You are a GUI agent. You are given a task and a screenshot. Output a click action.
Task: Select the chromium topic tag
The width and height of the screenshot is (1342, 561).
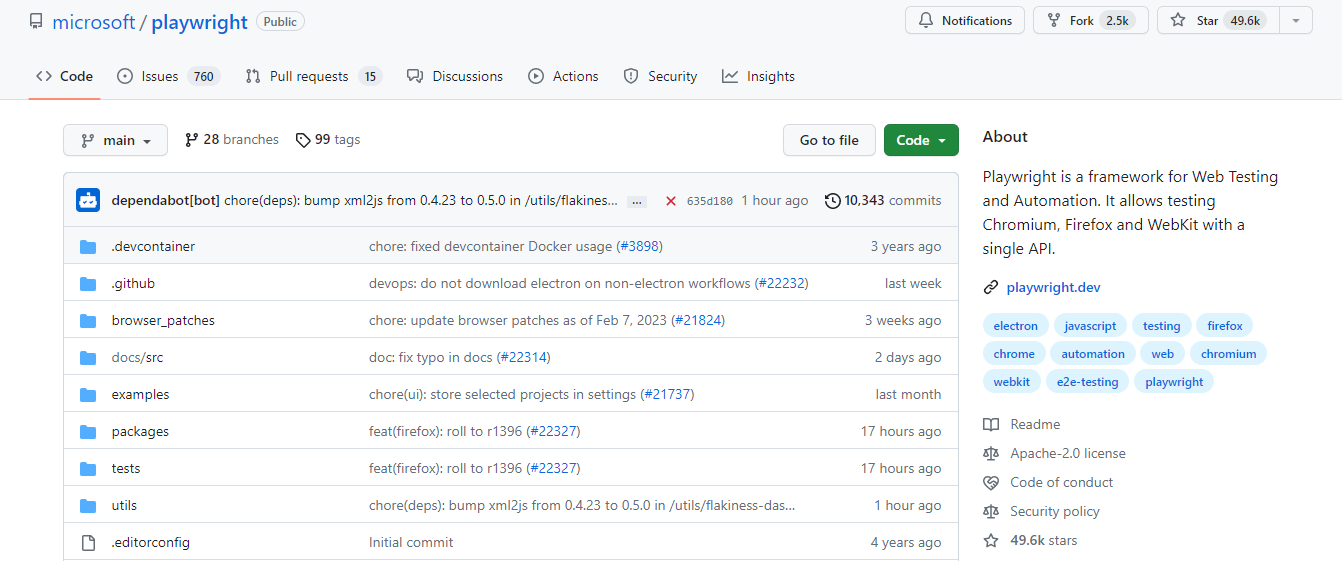1229,354
